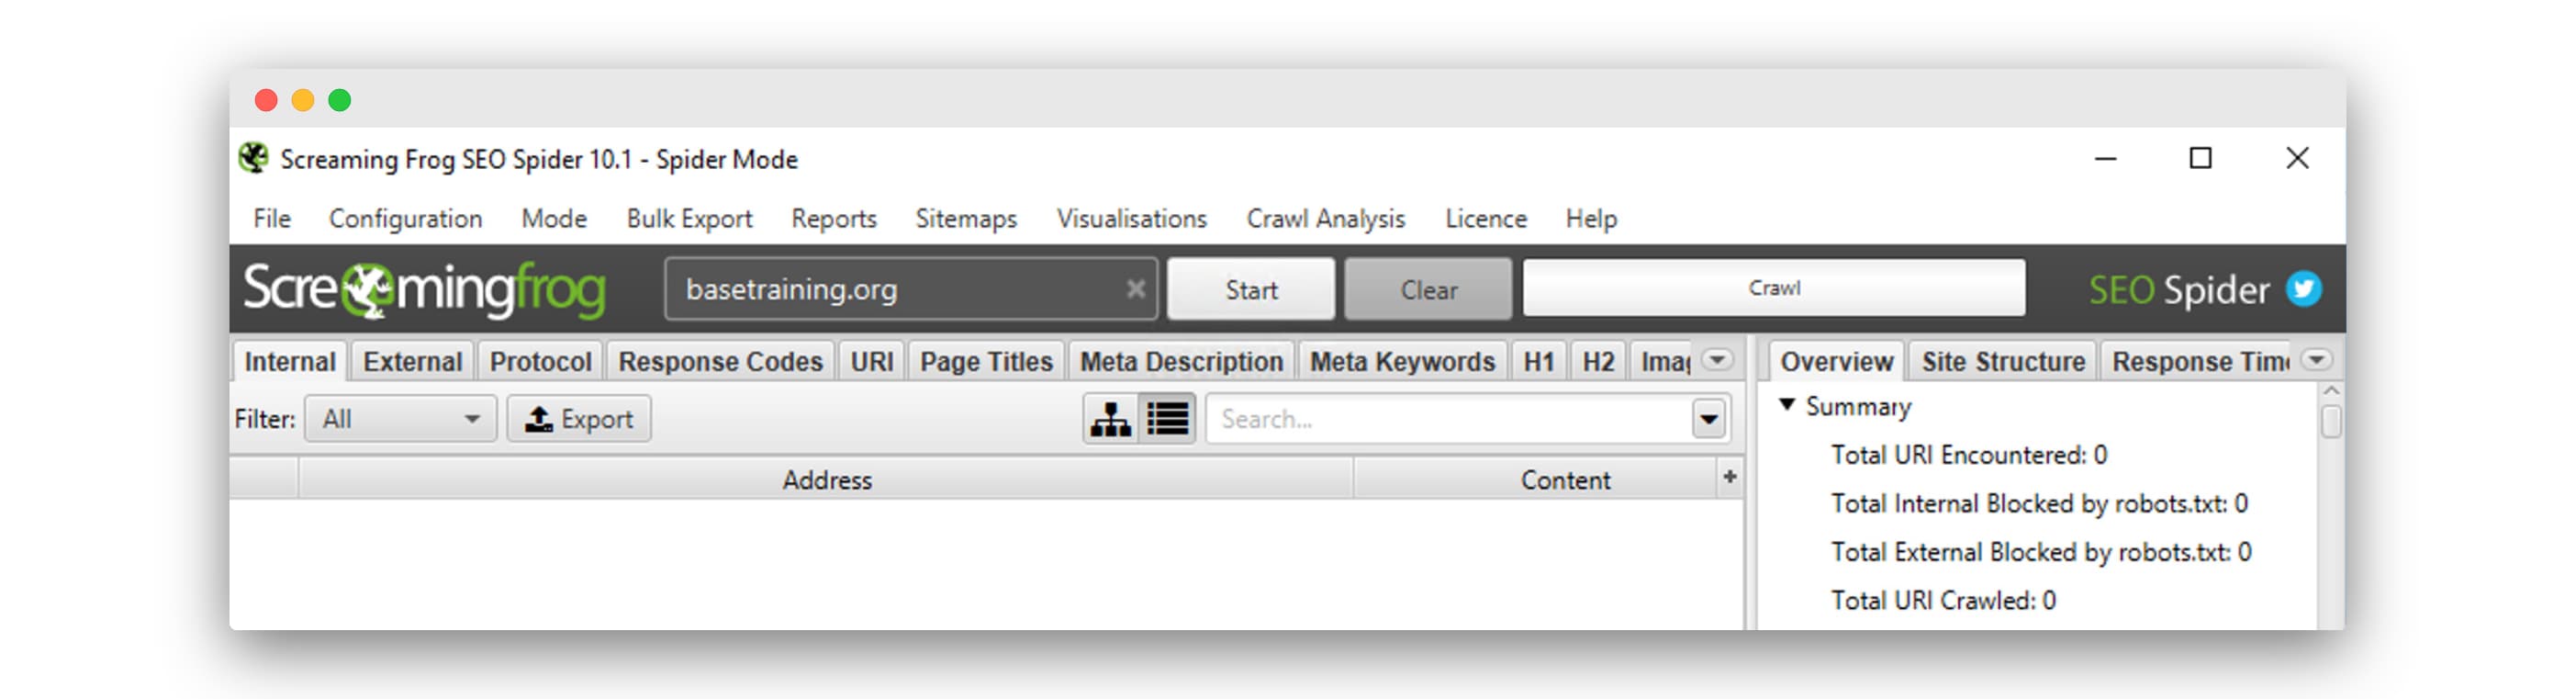The width and height of the screenshot is (2576, 699).
Task: Select the External tab
Action: [x=413, y=361]
